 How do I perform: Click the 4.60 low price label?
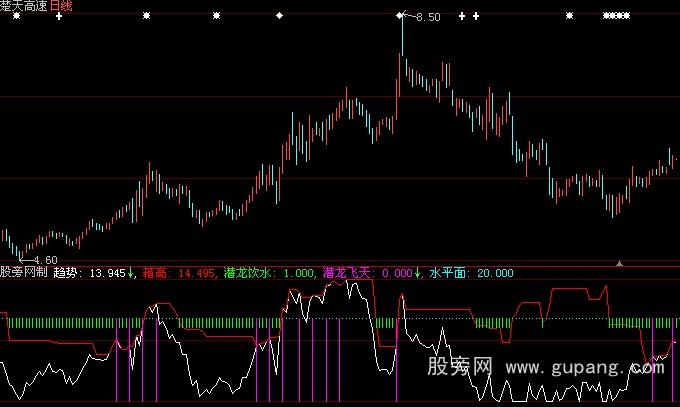click(46, 260)
